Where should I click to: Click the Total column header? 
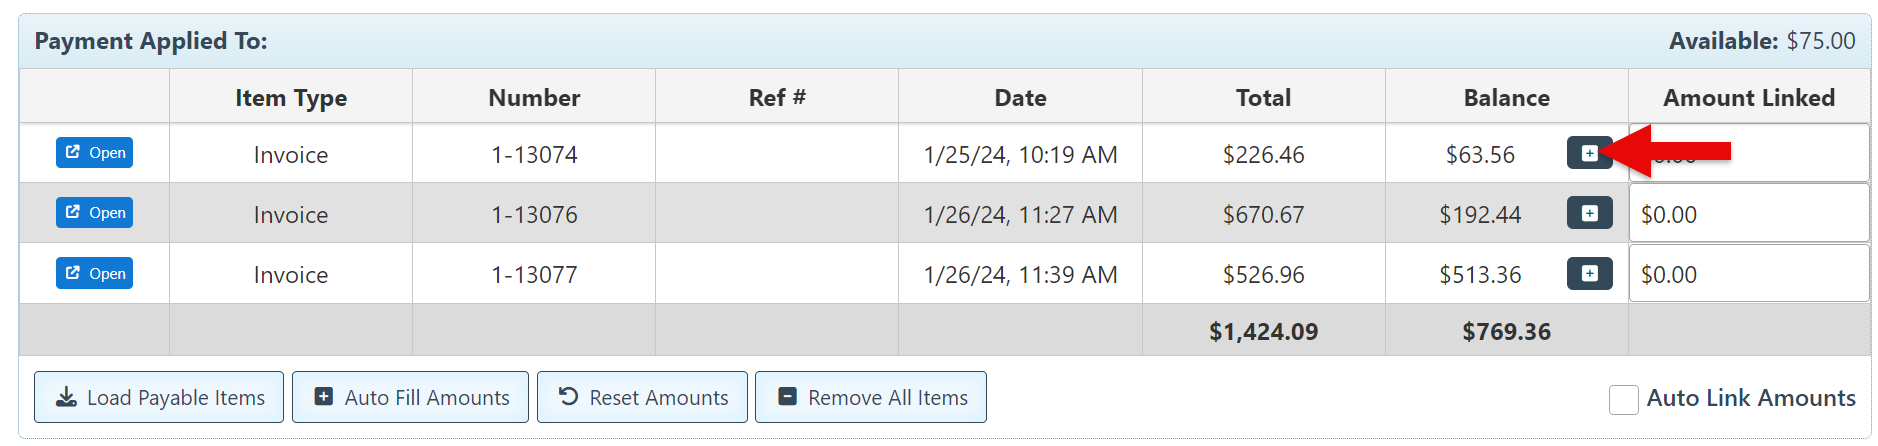pyautogui.click(x=1263, y=98)
